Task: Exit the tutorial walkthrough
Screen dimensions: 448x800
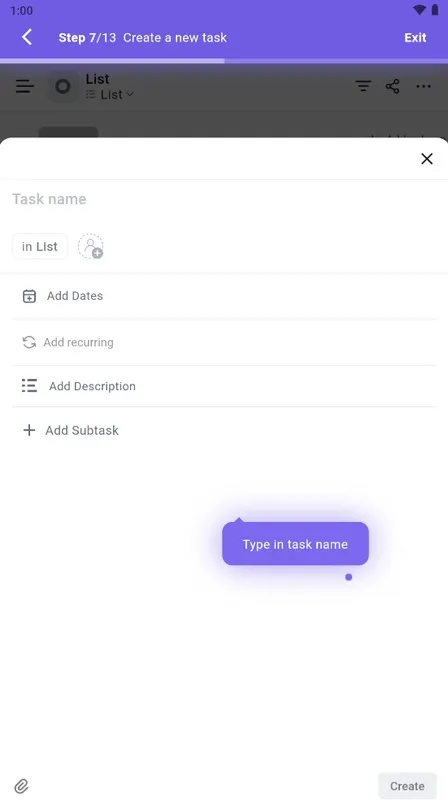Action: 415,38
